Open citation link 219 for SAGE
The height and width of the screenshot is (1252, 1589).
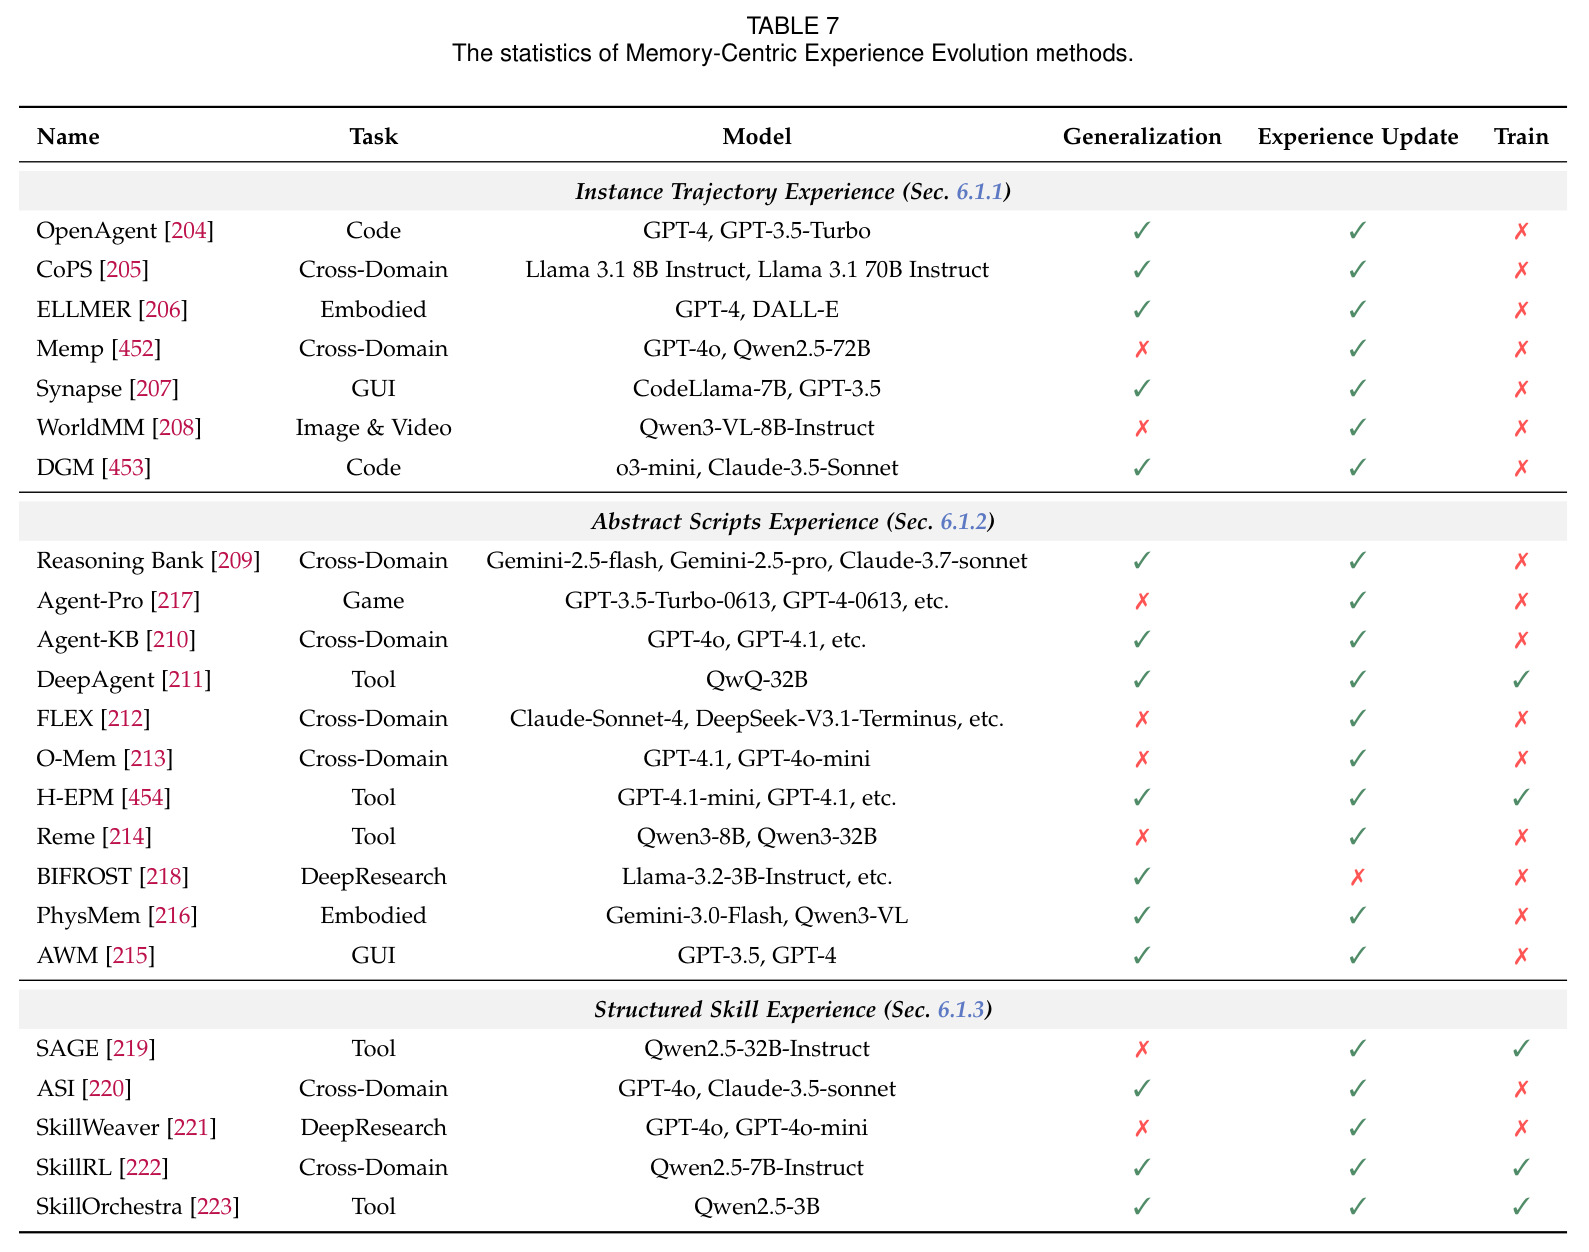coord(130,1049)
